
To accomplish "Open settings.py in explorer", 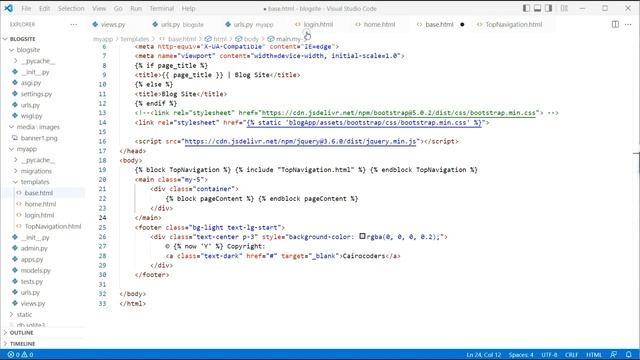I will (36, 94).
